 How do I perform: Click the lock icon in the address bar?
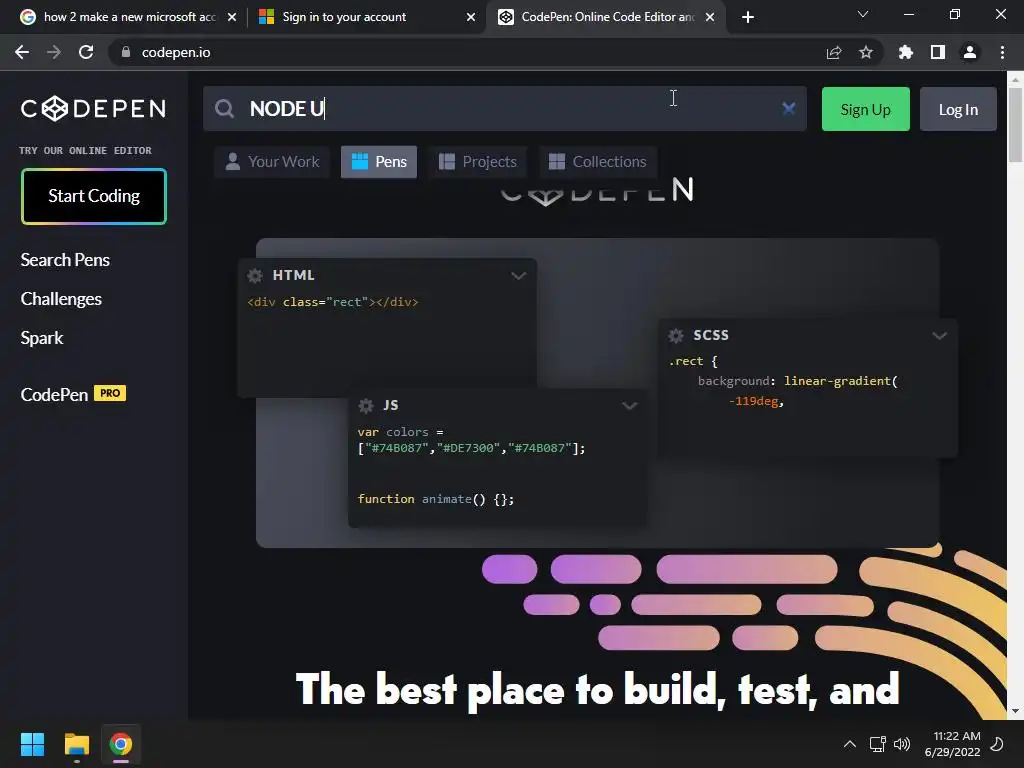(126, 52)
